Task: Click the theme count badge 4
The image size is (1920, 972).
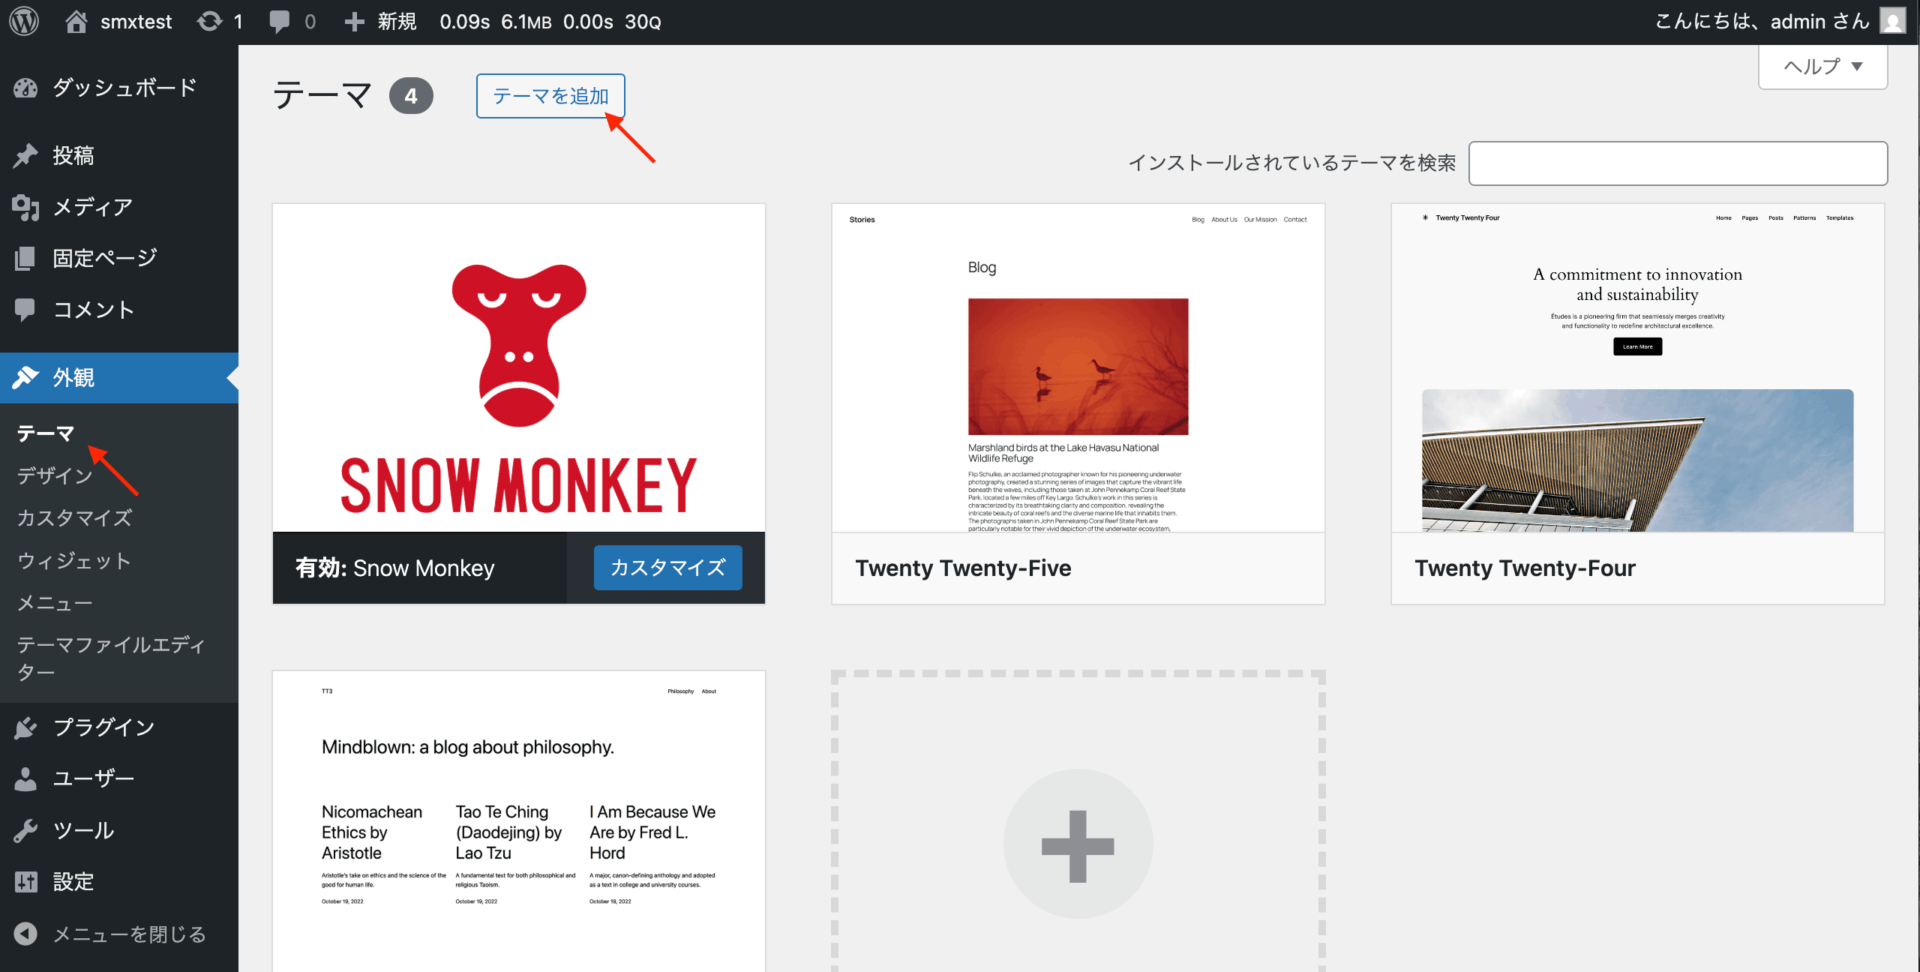Action: coord(411,96)
